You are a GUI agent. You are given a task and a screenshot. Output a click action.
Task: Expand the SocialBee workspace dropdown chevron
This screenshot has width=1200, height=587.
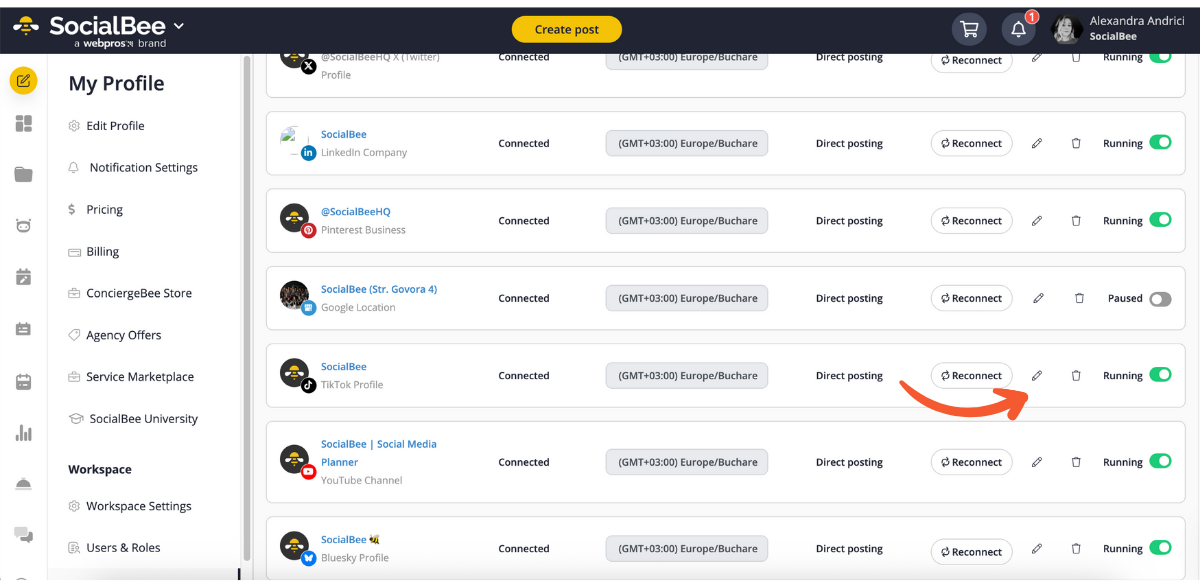click(179, 26)
